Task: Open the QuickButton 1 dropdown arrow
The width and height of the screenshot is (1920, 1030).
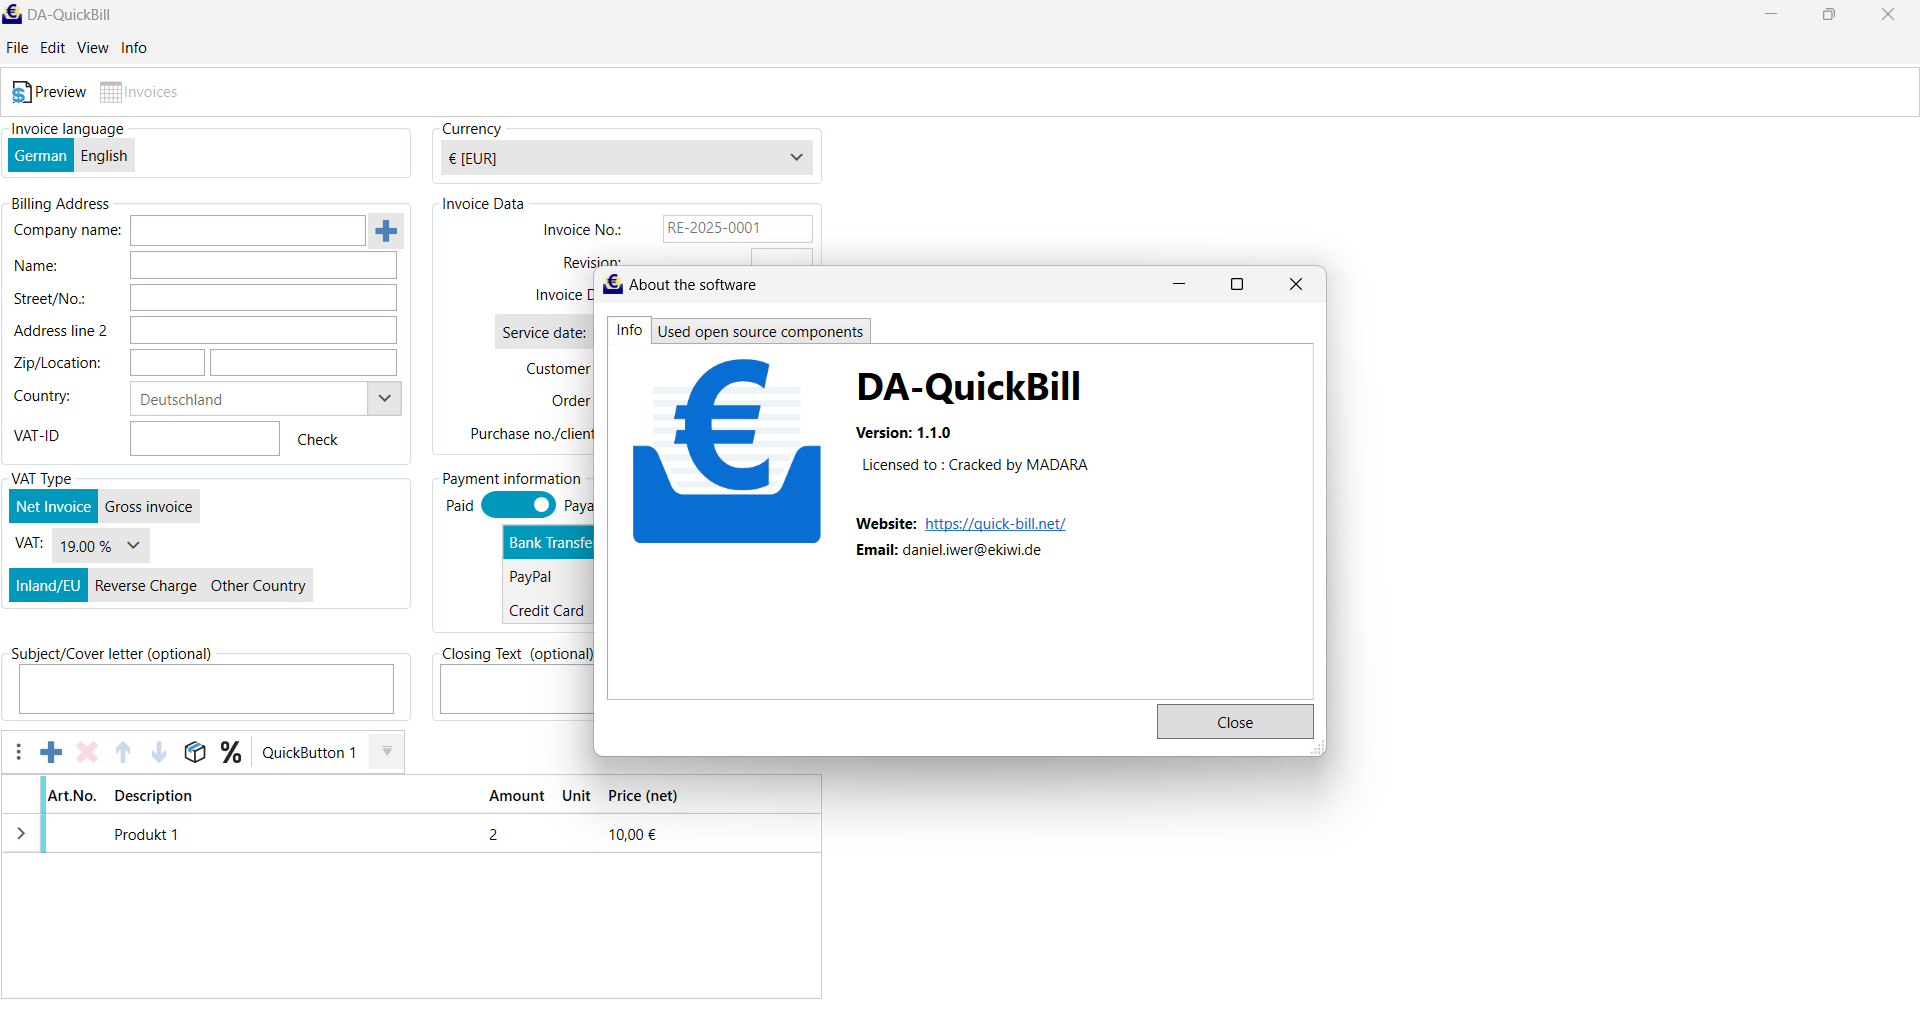Action: [387, 752]
